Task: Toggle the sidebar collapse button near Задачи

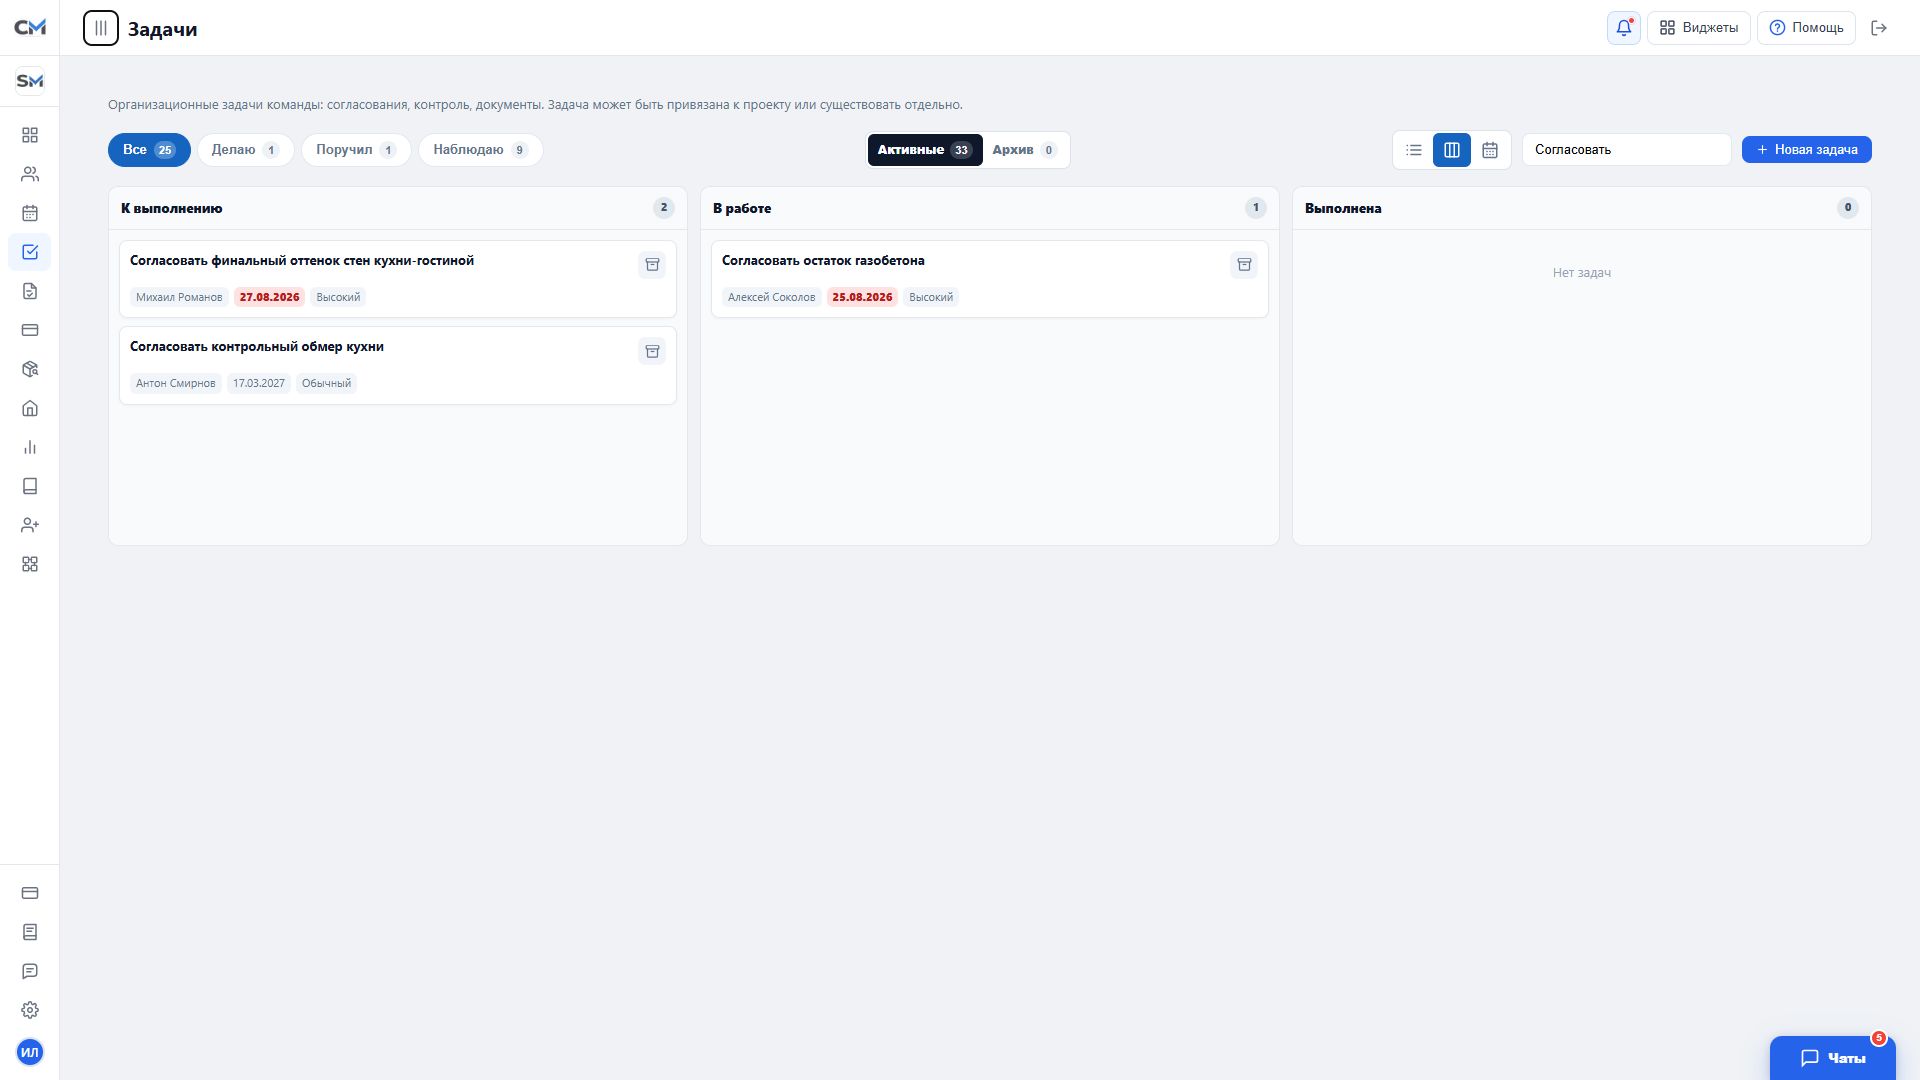Action: coord(101,28)
